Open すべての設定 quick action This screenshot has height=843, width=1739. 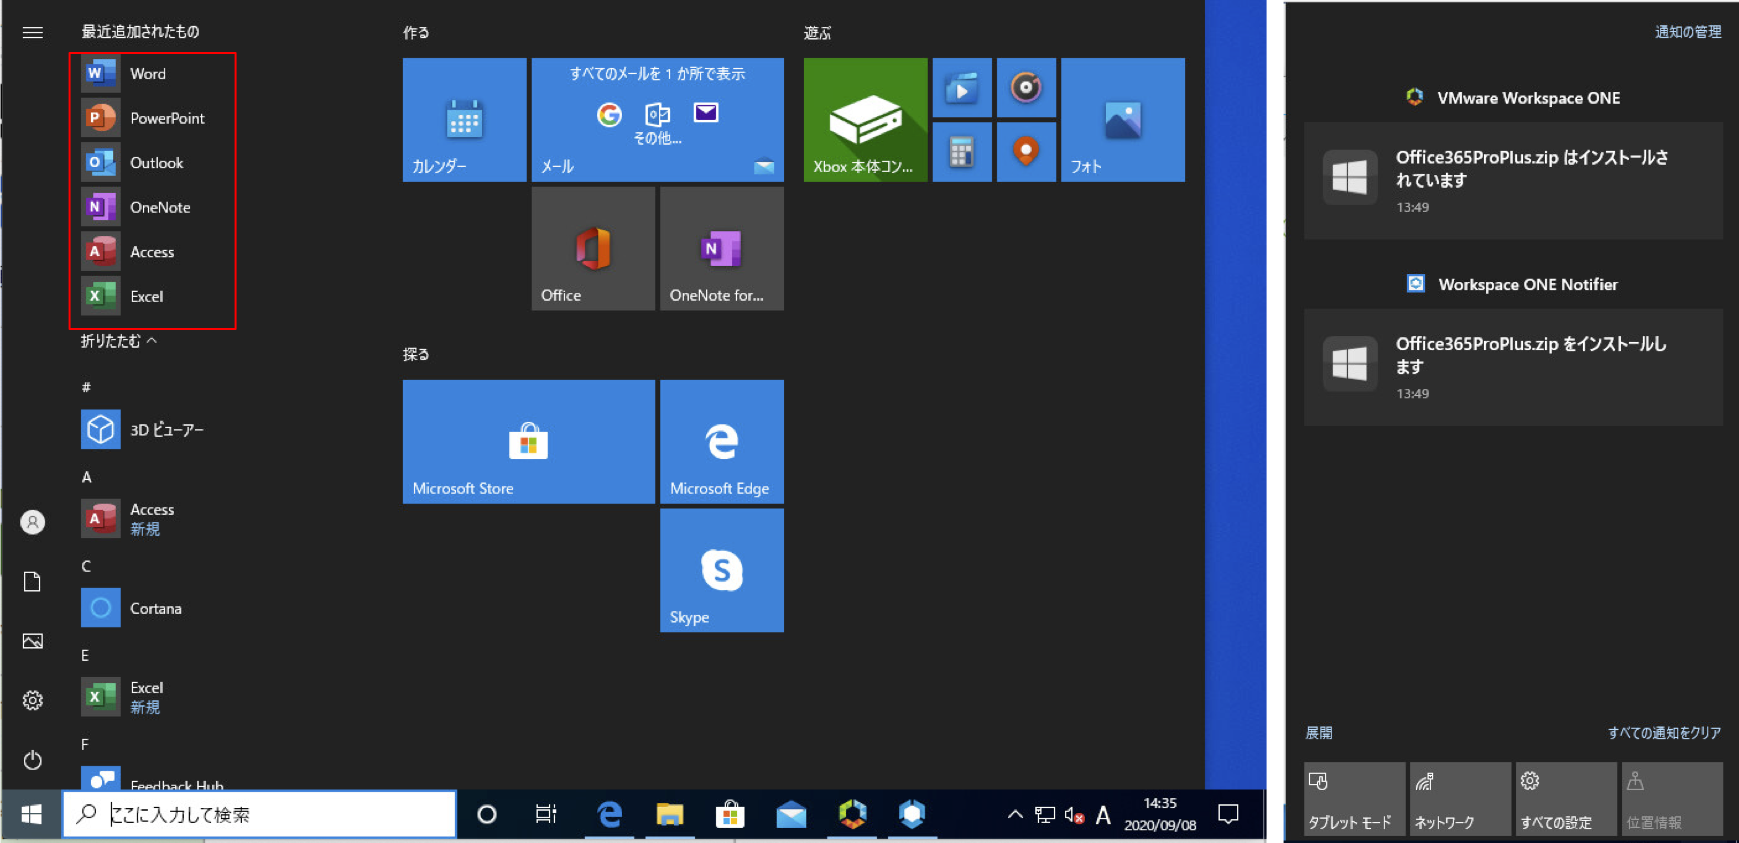coord(1566,799)
